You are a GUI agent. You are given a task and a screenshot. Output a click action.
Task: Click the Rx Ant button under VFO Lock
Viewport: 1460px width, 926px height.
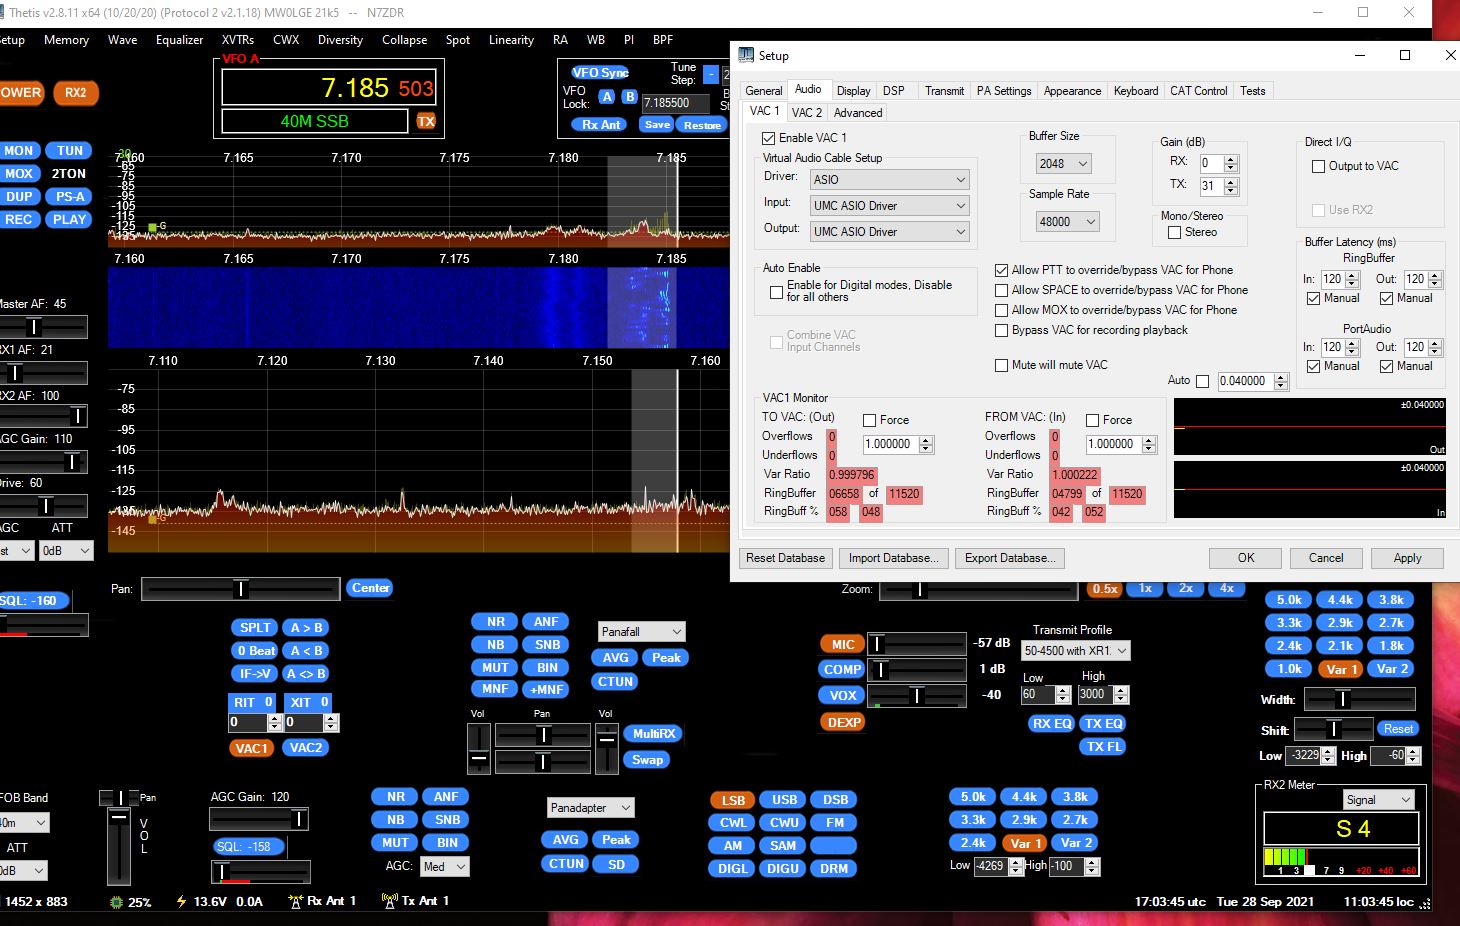point(601,125)
